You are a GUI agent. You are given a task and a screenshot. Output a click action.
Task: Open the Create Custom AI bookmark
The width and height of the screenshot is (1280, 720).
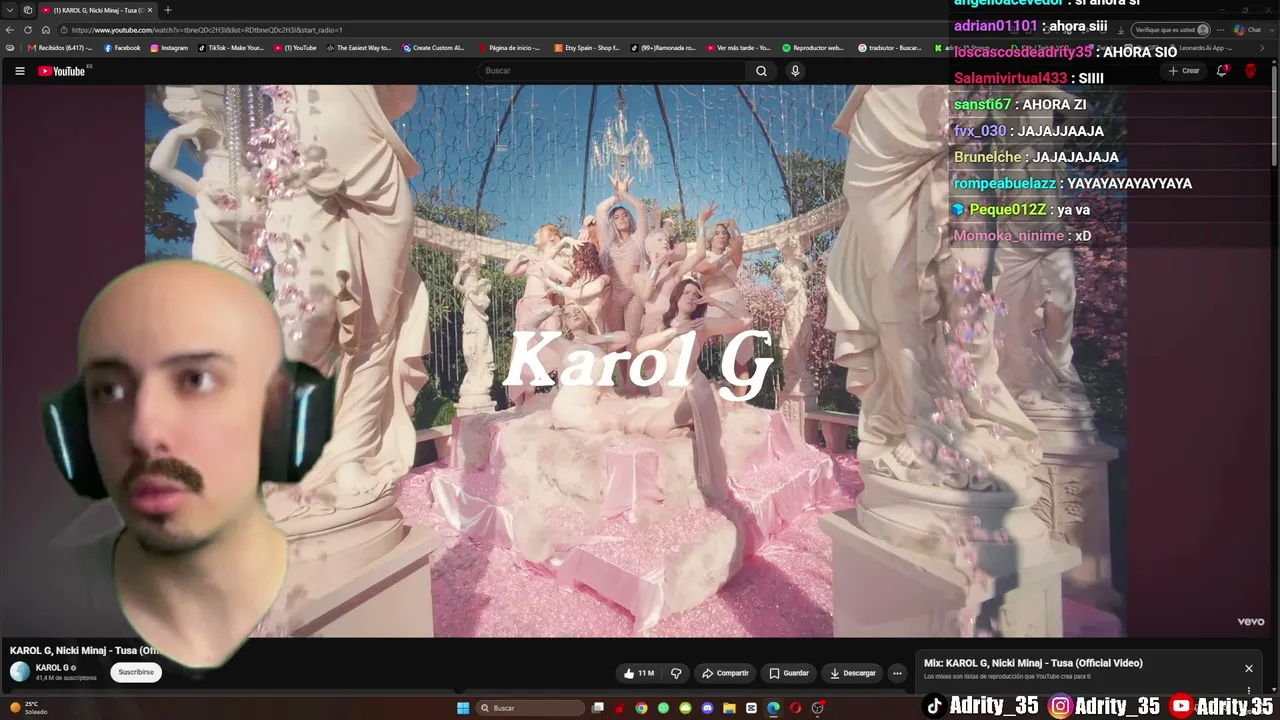pyautogui.click(x=433, y=48)
